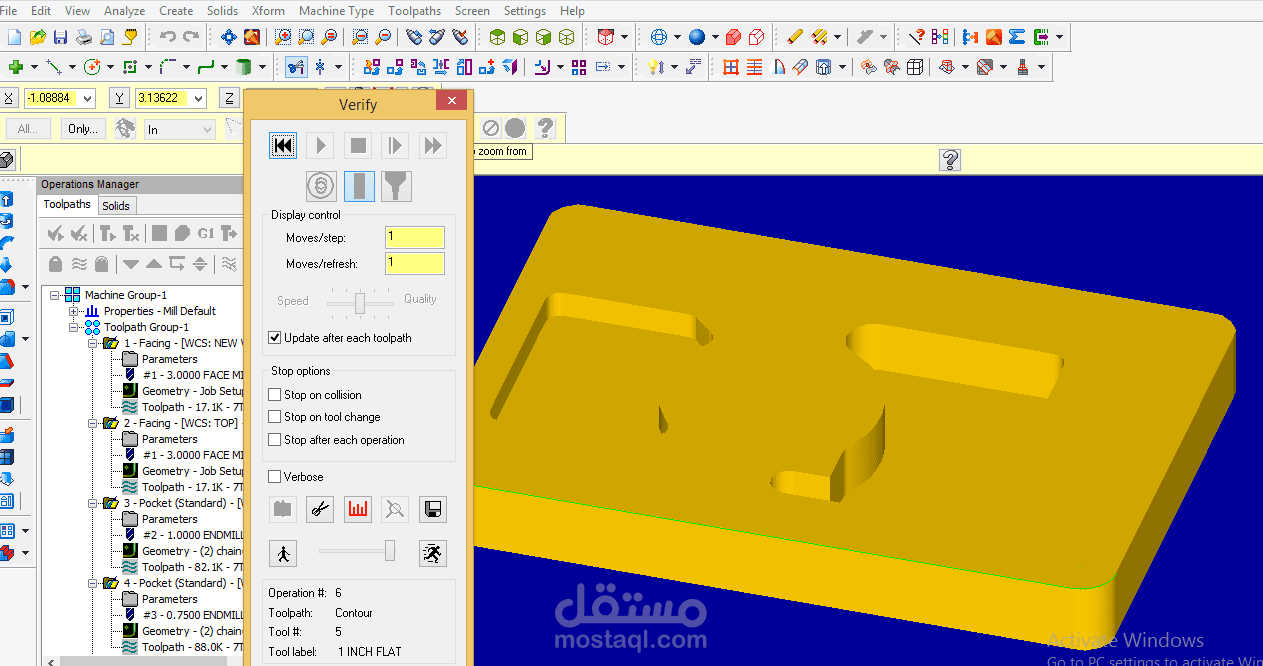Screen dimensions: 1263x666
Task: Create a new file with the New icon
Action: 14,37
